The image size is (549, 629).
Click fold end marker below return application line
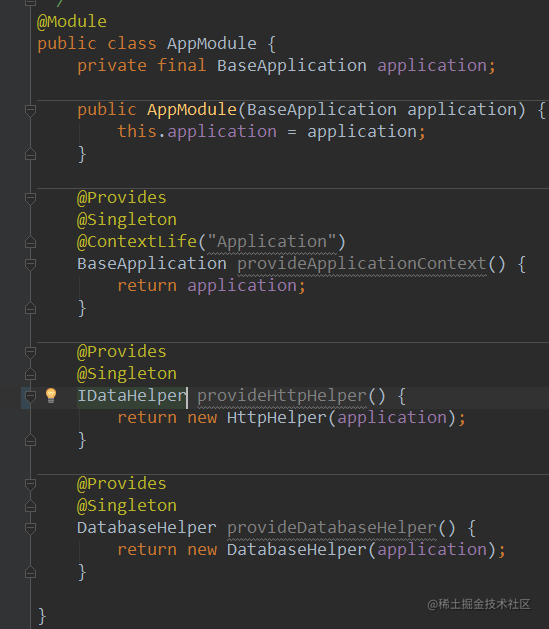pyautogui.click(x=30, y=308)
